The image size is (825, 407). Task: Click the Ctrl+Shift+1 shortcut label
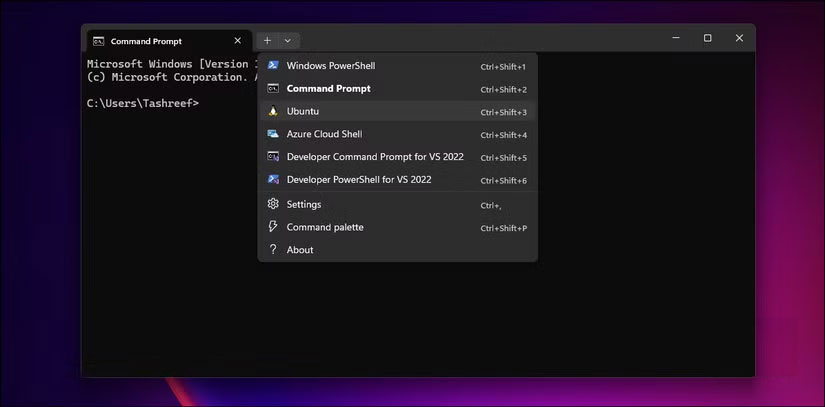pos(504,67)
